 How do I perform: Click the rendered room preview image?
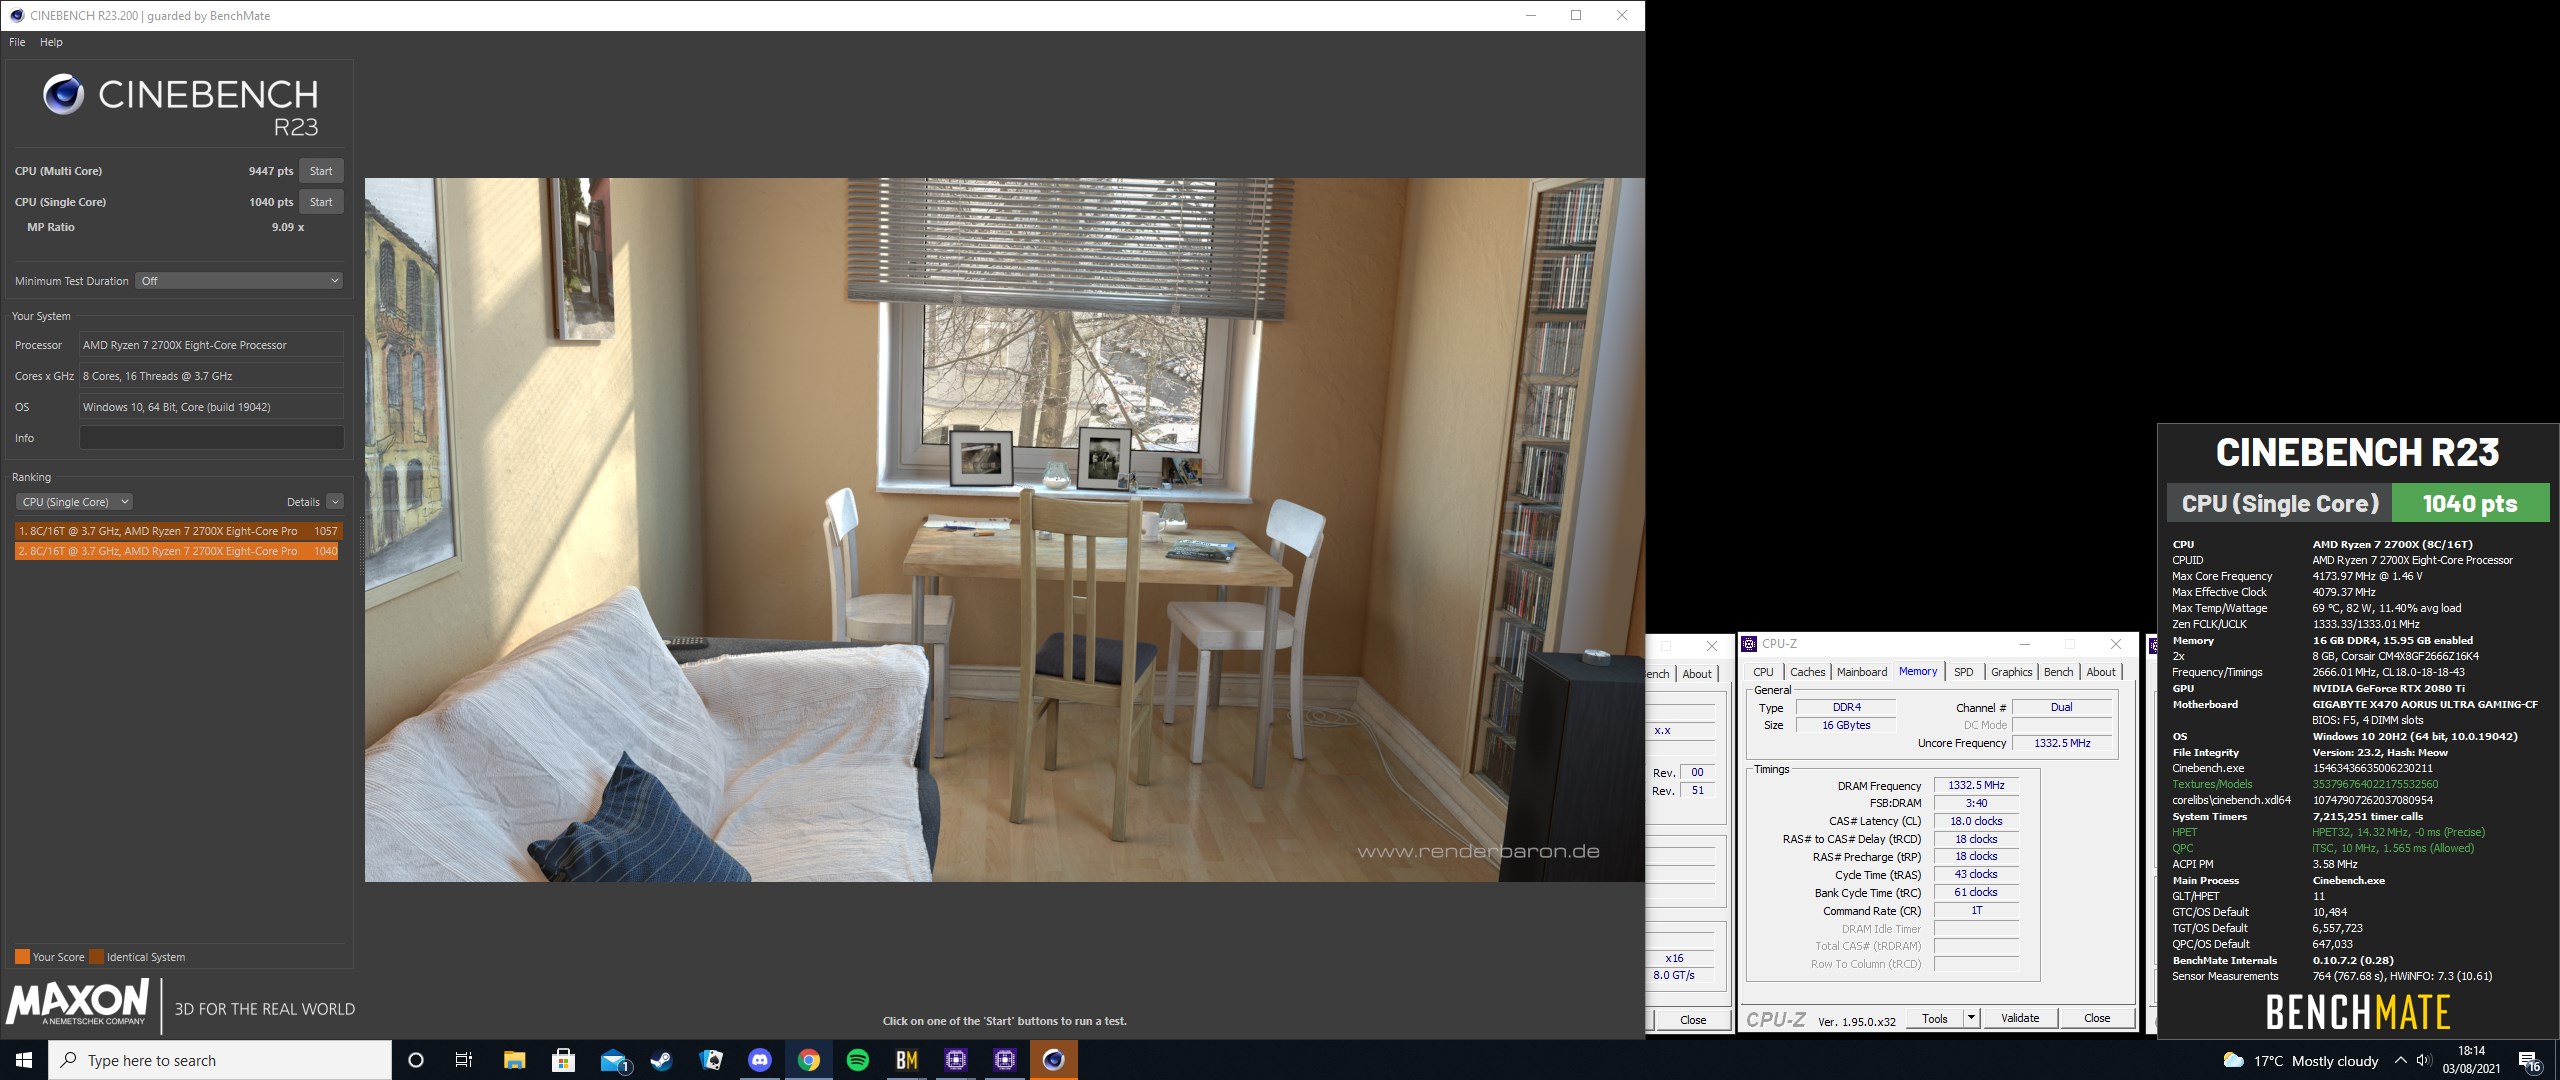pos(1004,530)
